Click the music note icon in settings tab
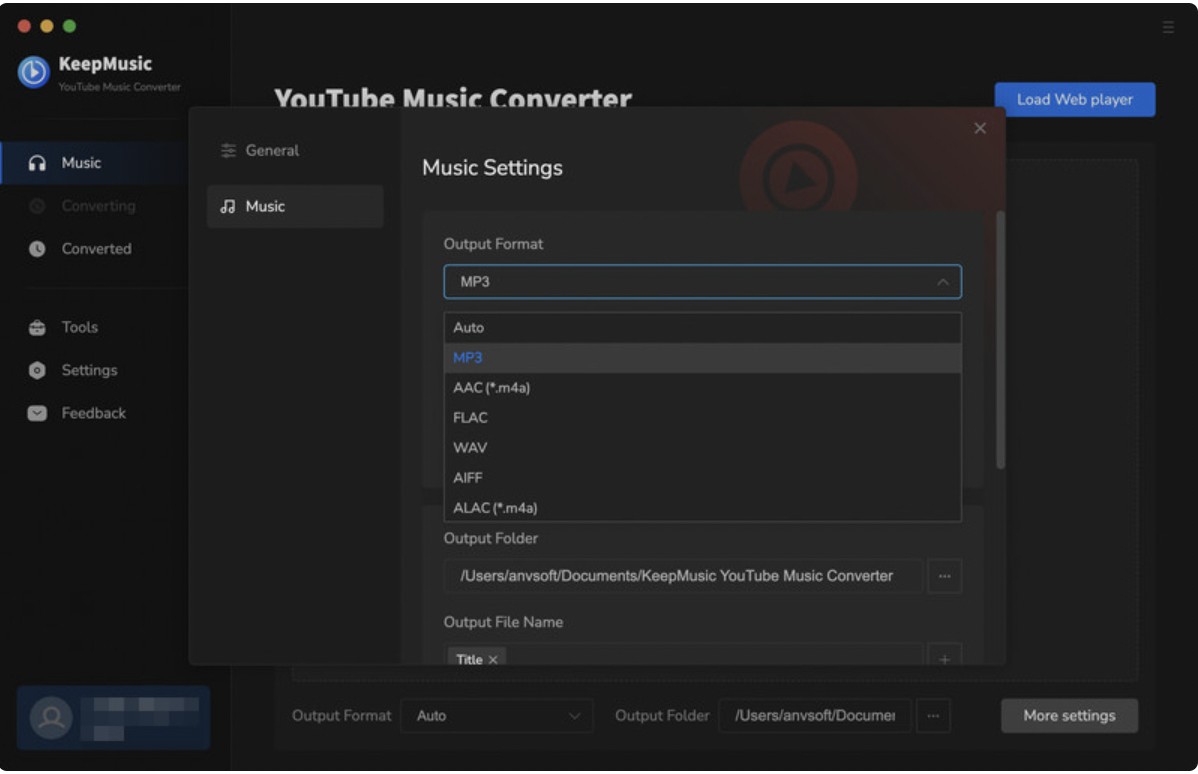This screenshot has height=774, width=1198. pyautogui.click(x=228, y=206)
